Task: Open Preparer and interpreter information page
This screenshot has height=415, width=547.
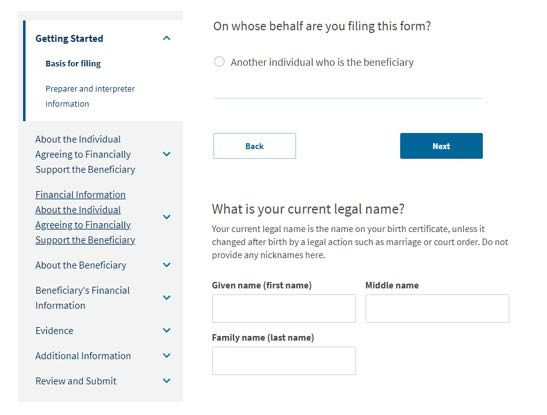Action: point(90,96)
